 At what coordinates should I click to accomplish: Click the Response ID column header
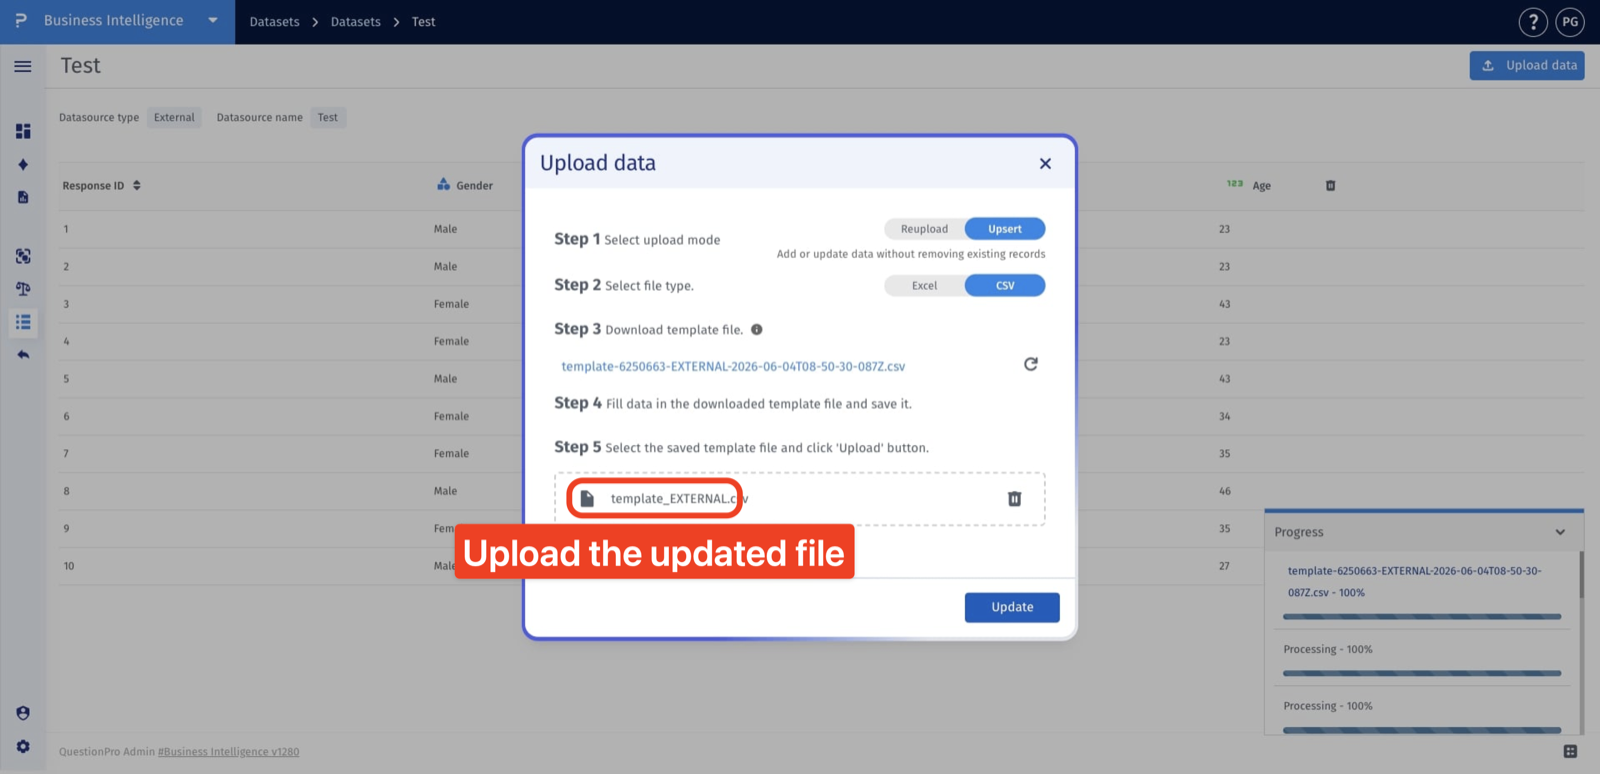coord(93,186)
